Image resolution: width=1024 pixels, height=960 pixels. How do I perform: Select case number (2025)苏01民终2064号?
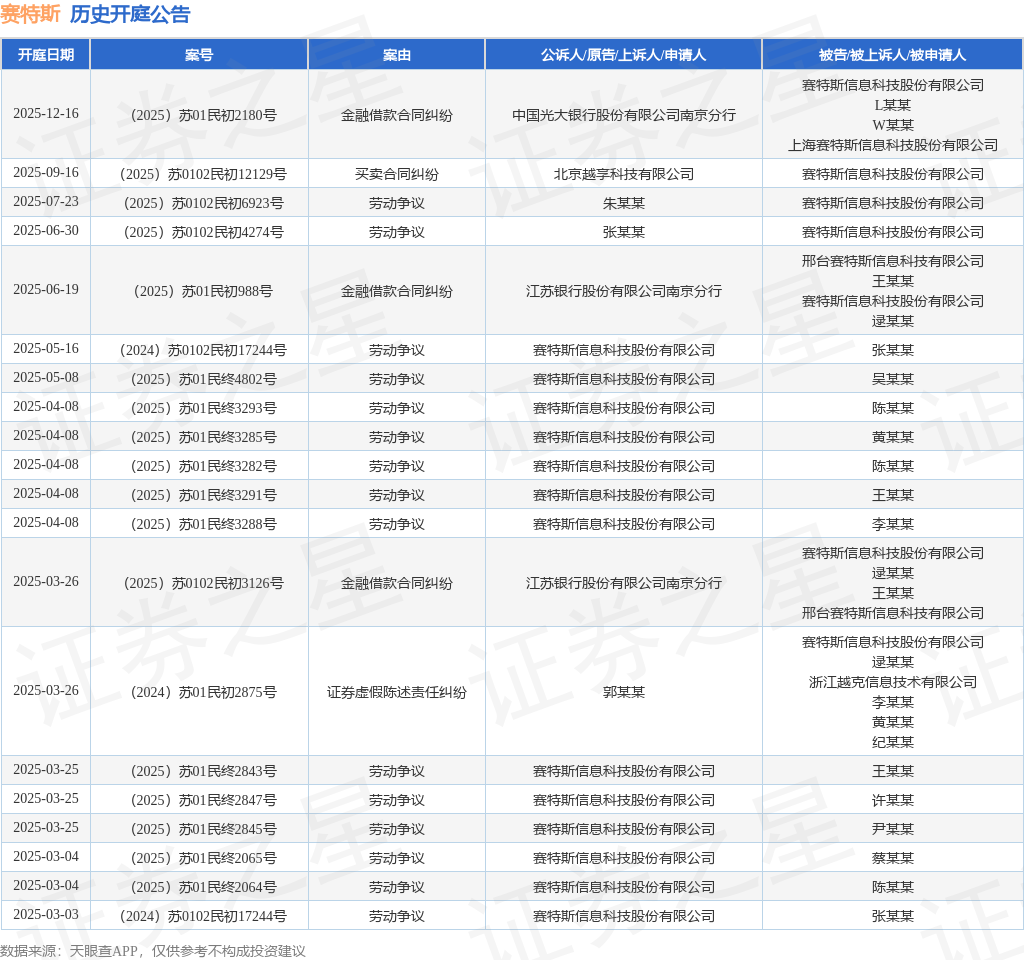(x=204, y=887)
